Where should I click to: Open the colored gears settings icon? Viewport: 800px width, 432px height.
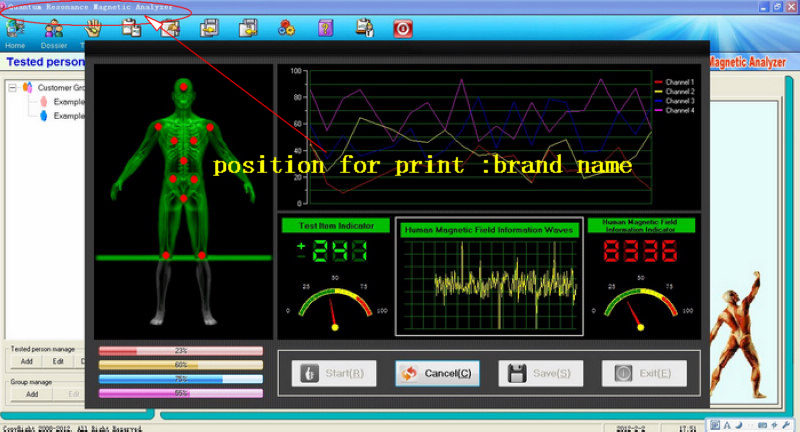pyautogui.click(x=286, y=28)
